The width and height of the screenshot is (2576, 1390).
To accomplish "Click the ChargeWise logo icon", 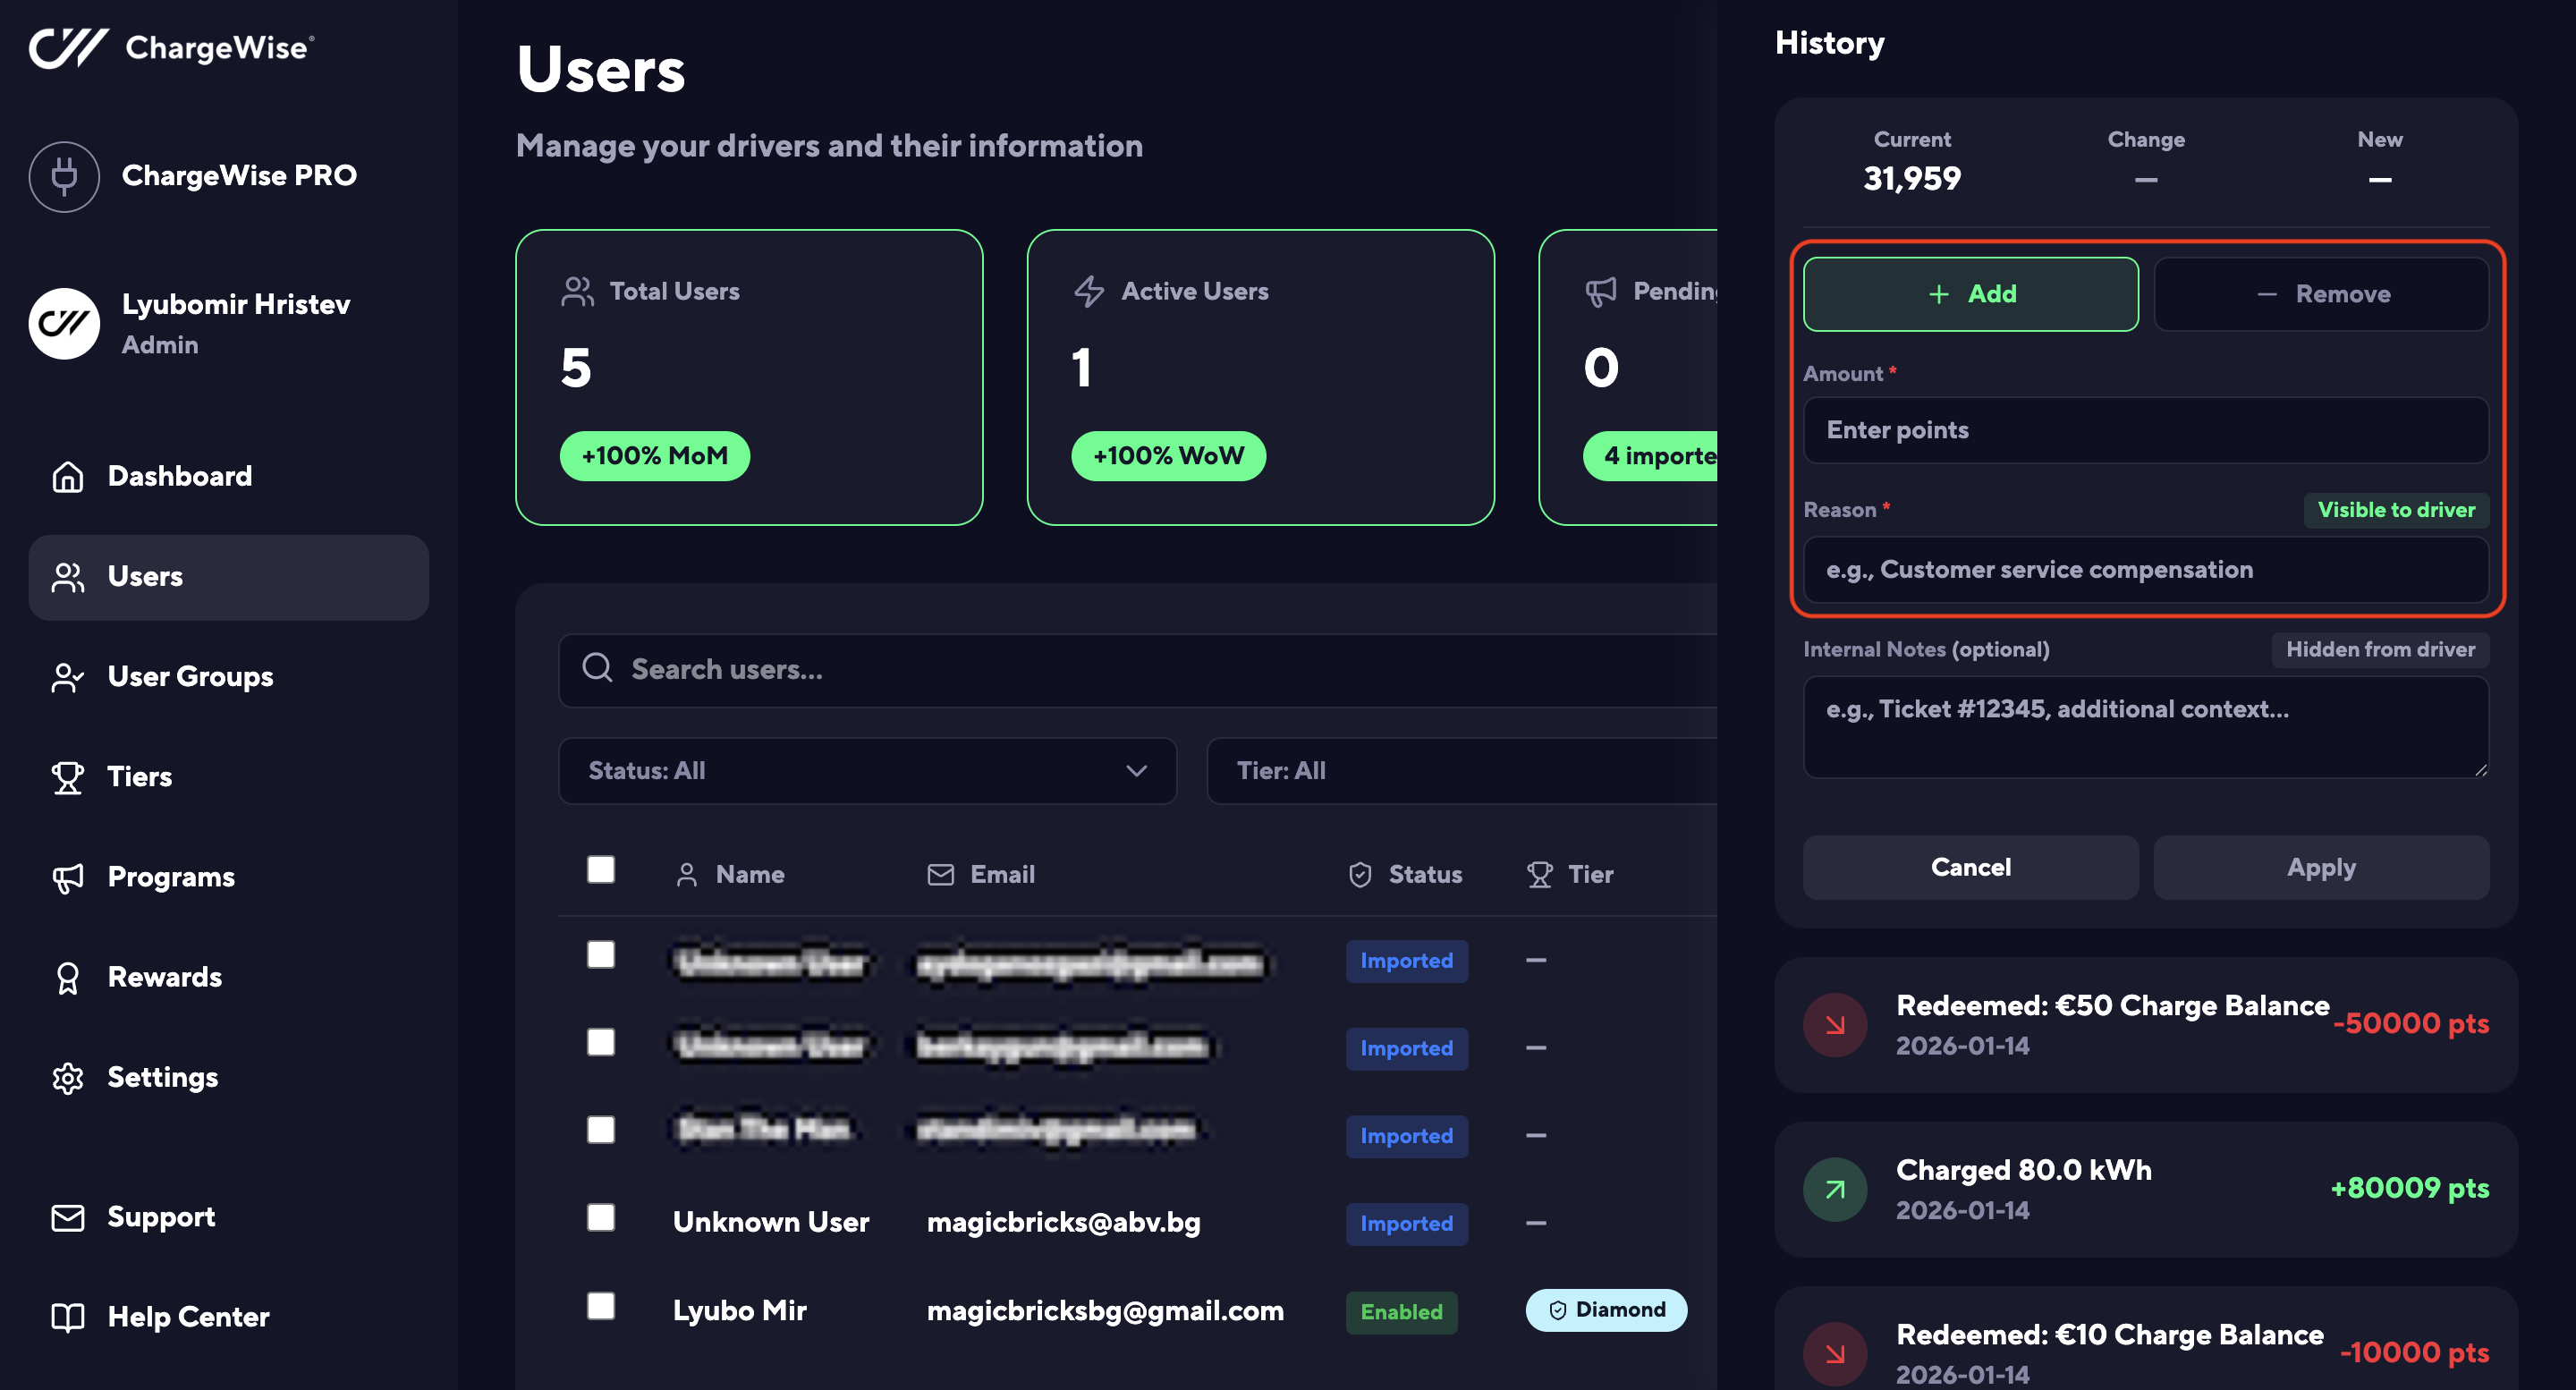I will [68, 47].
